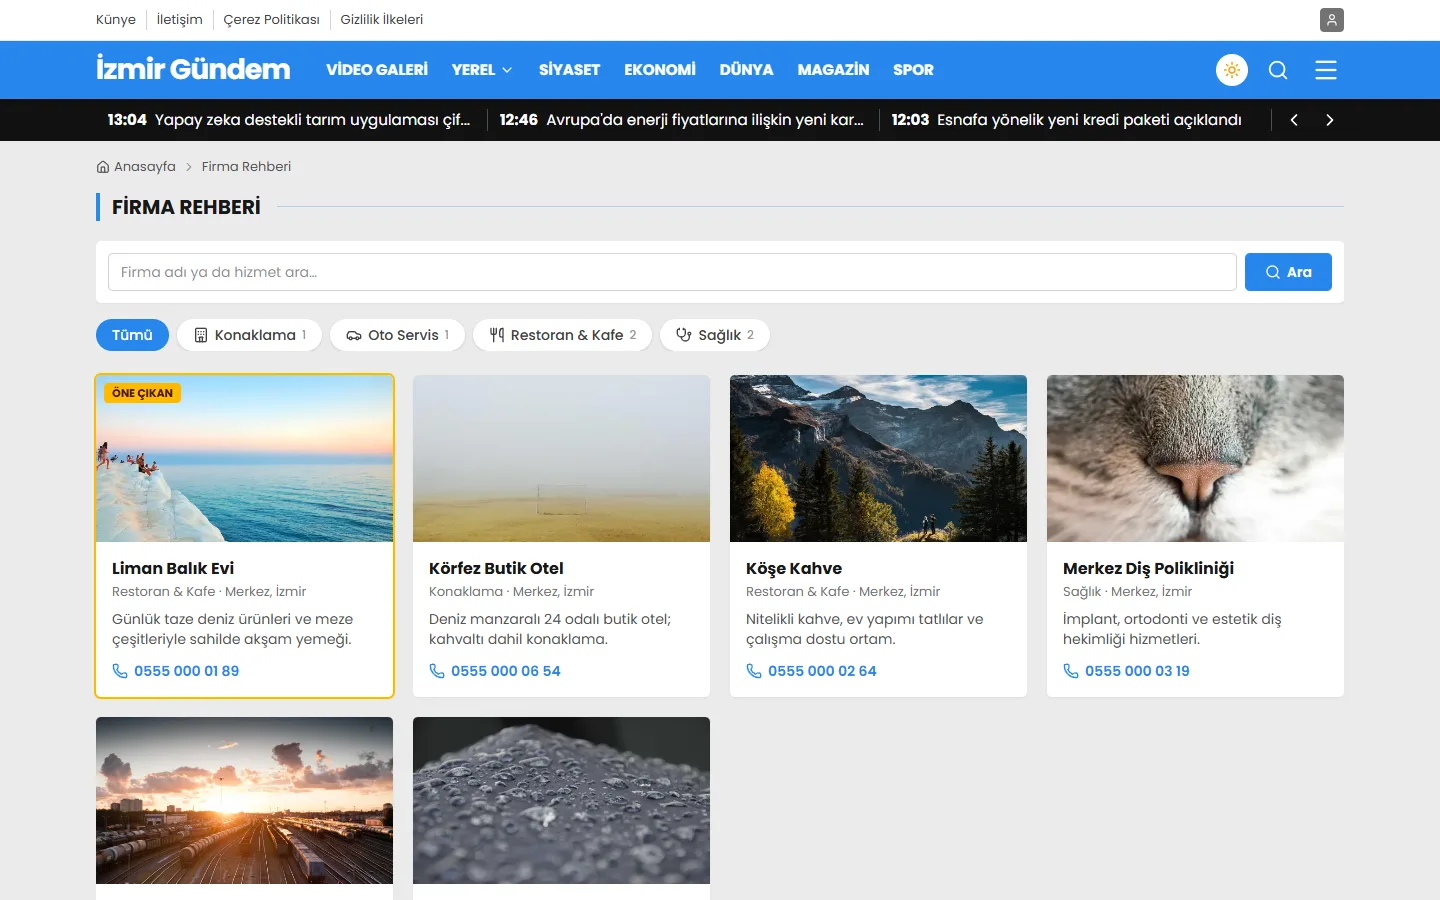Toggle the light/dark theme sun button
The height and width of the screenshot is (900, 1440).
pos(1232,70)
